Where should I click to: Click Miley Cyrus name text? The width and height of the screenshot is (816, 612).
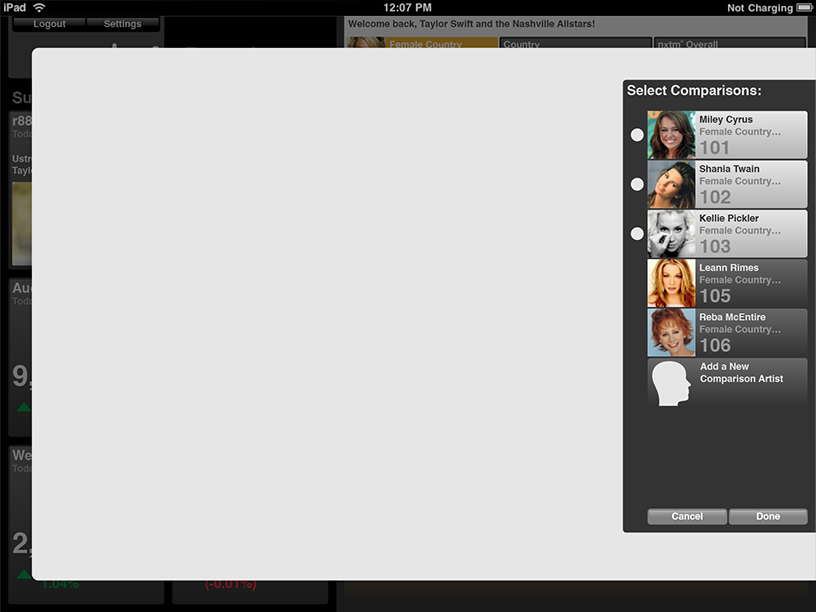725,119
